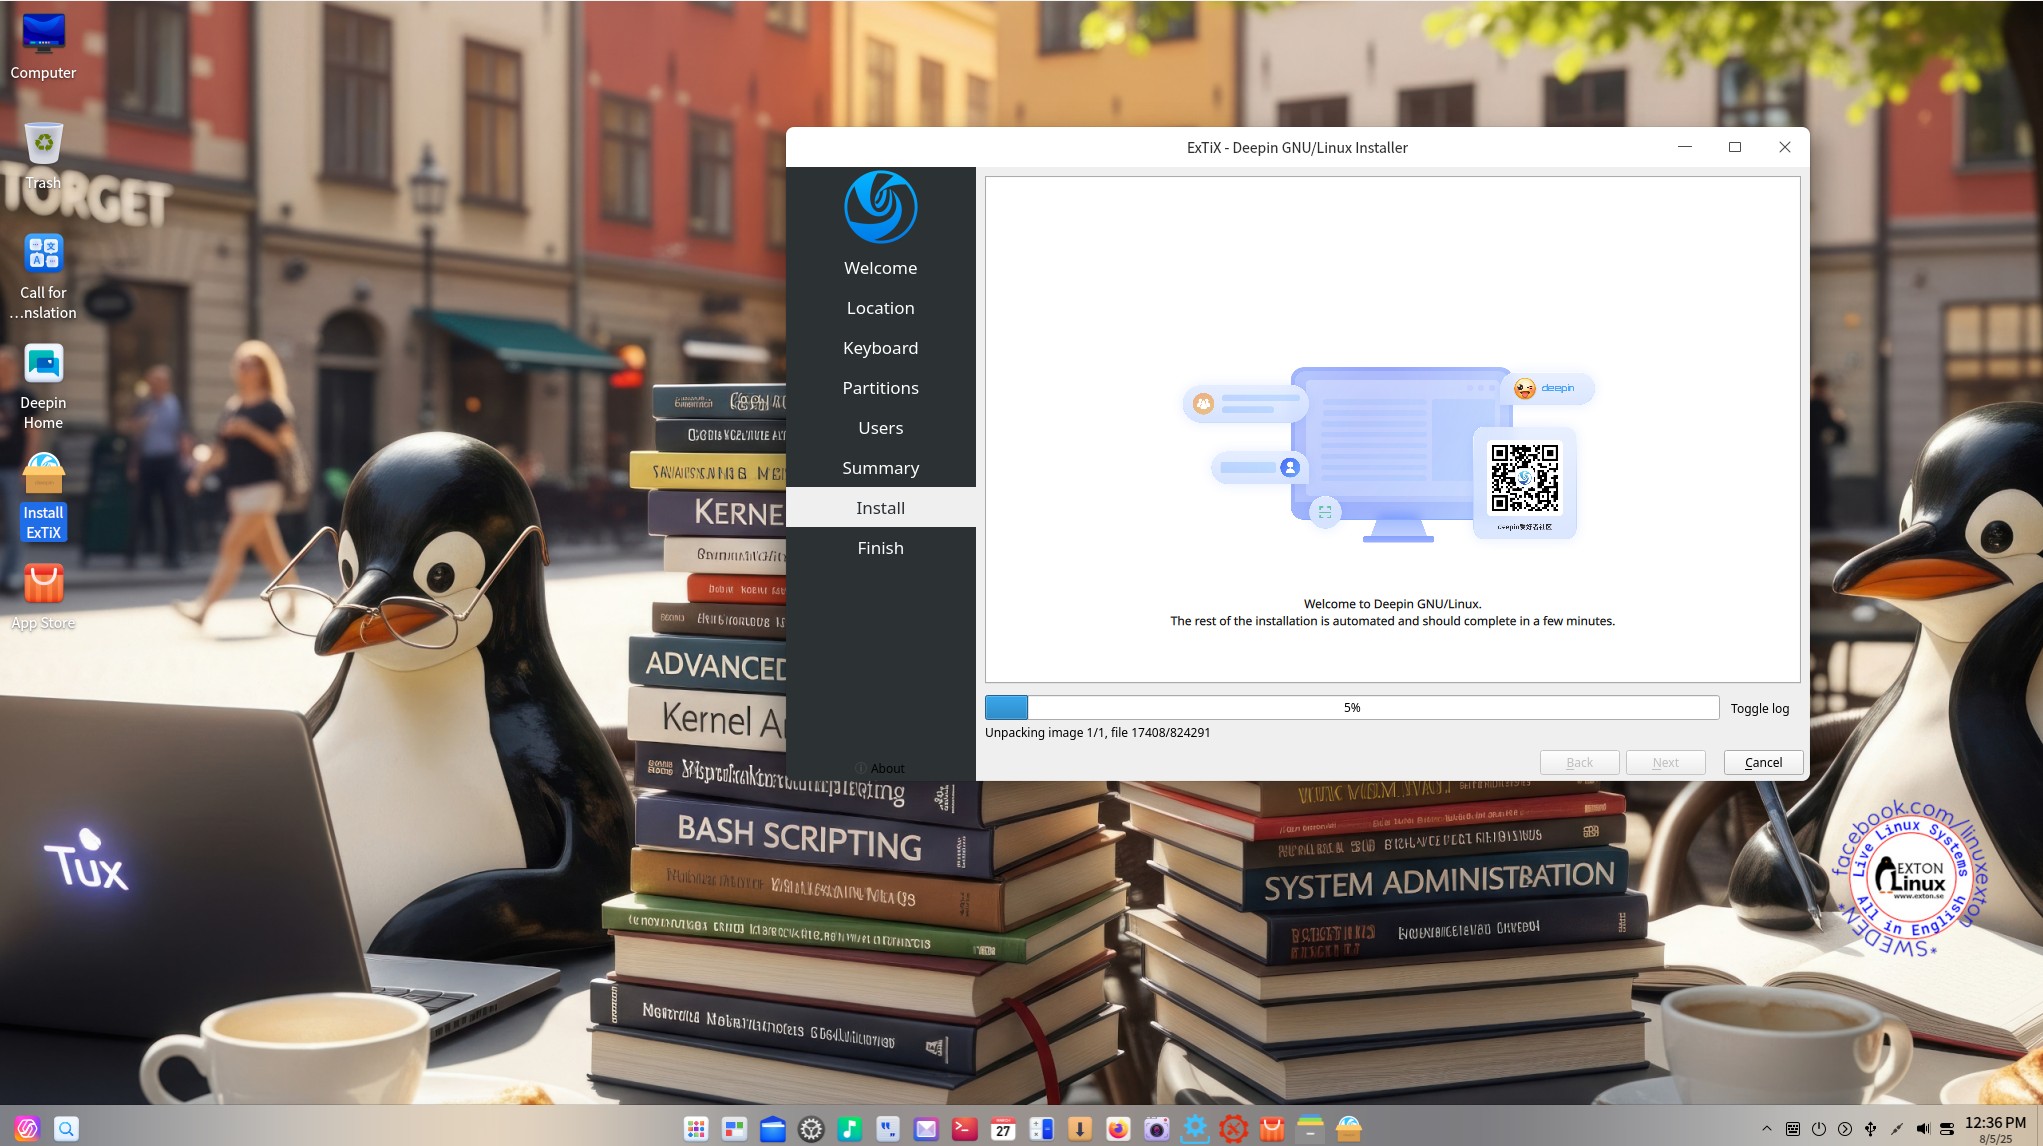Click the Toggle log button

(1759, 708)
